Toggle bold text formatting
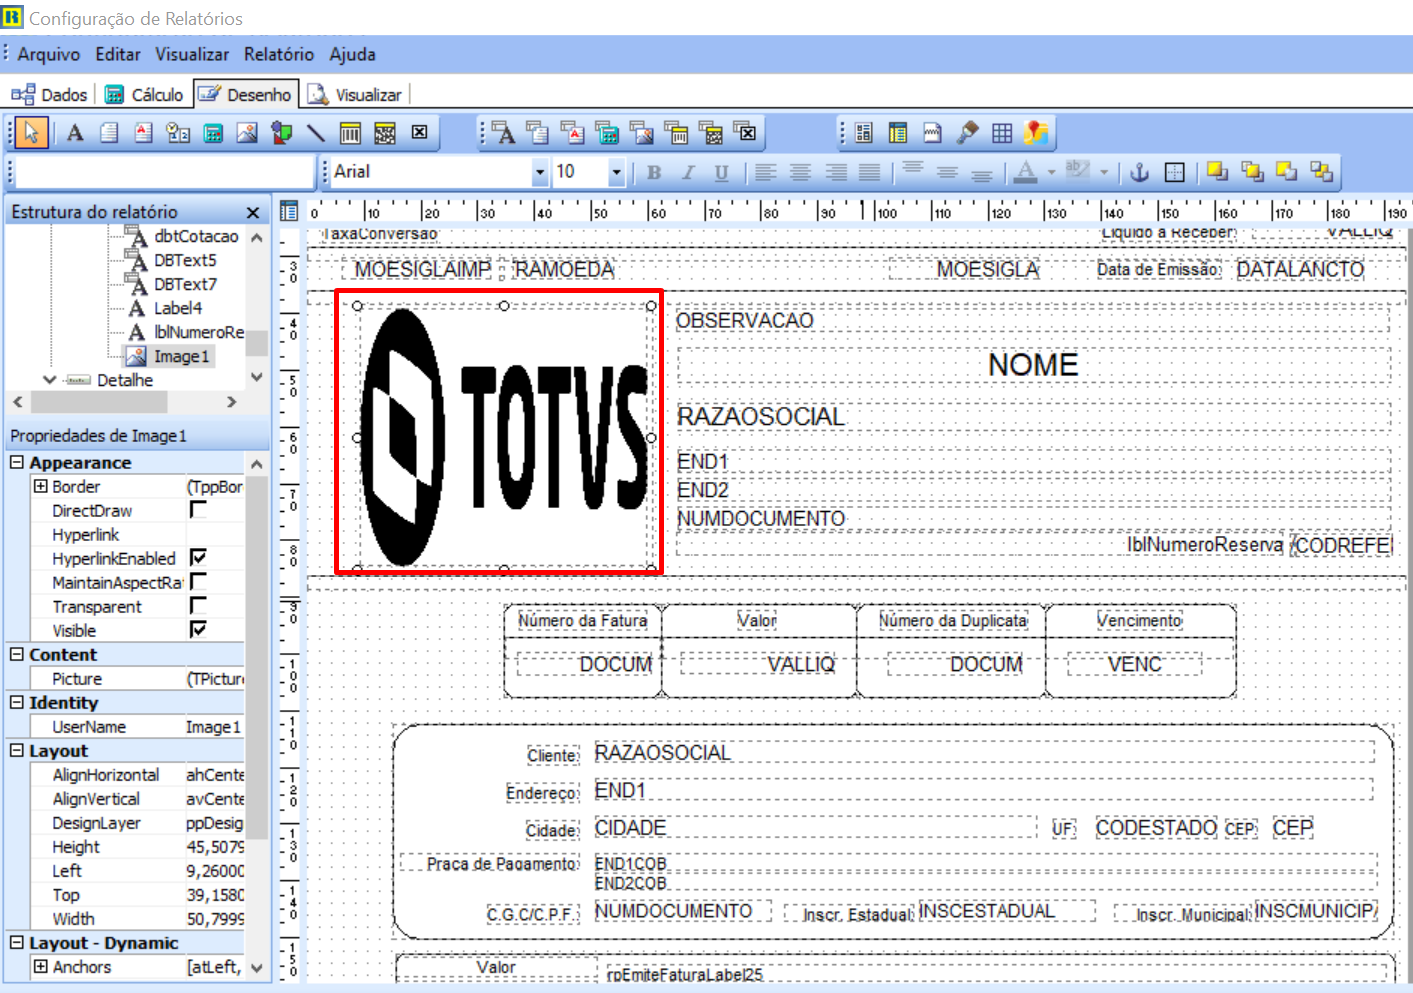1413x993 pixels. click(x=654, y=172)
